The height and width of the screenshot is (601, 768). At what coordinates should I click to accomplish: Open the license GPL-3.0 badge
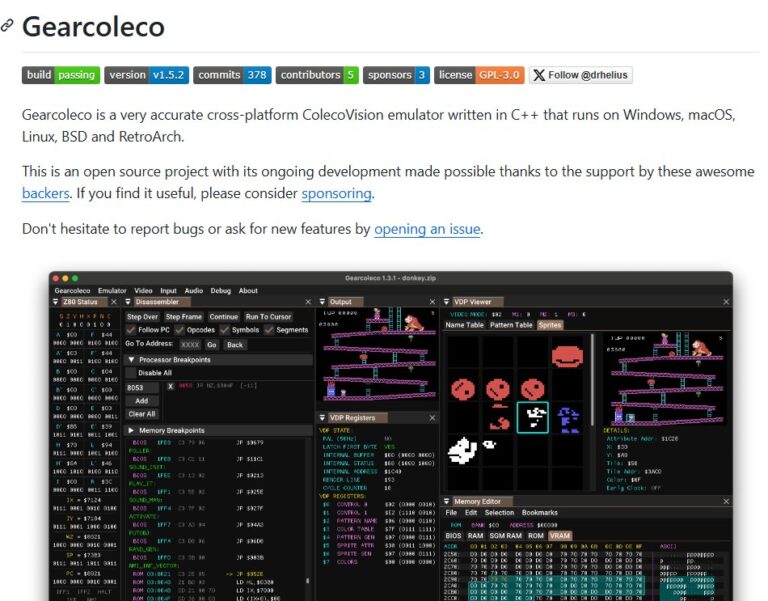[x=479, y=75]
